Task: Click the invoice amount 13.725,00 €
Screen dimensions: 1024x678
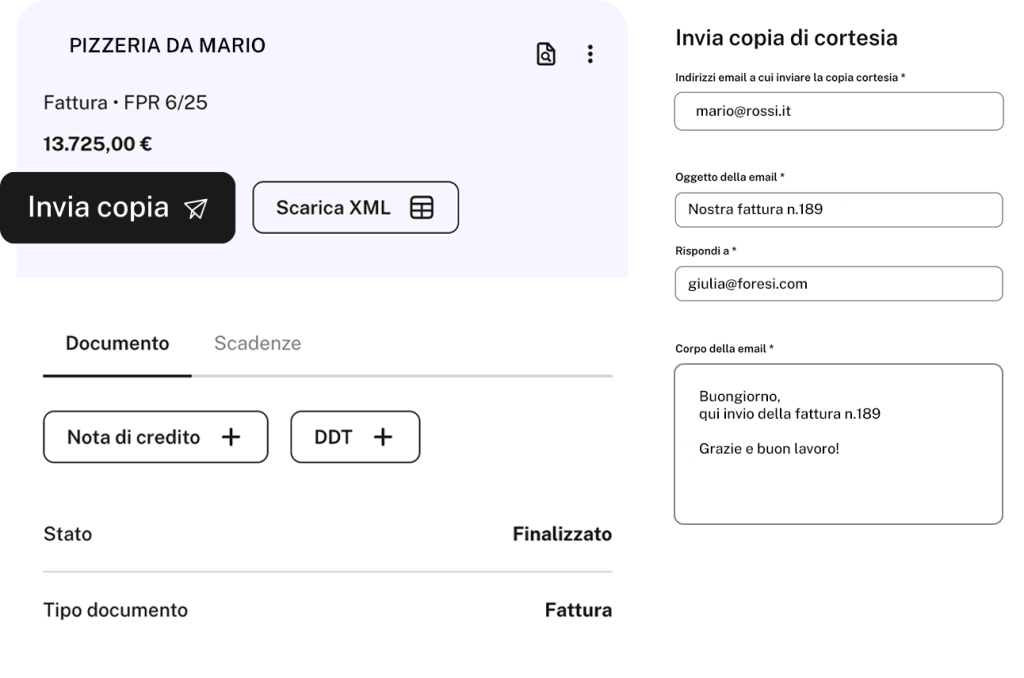Action: pos(97,144)
